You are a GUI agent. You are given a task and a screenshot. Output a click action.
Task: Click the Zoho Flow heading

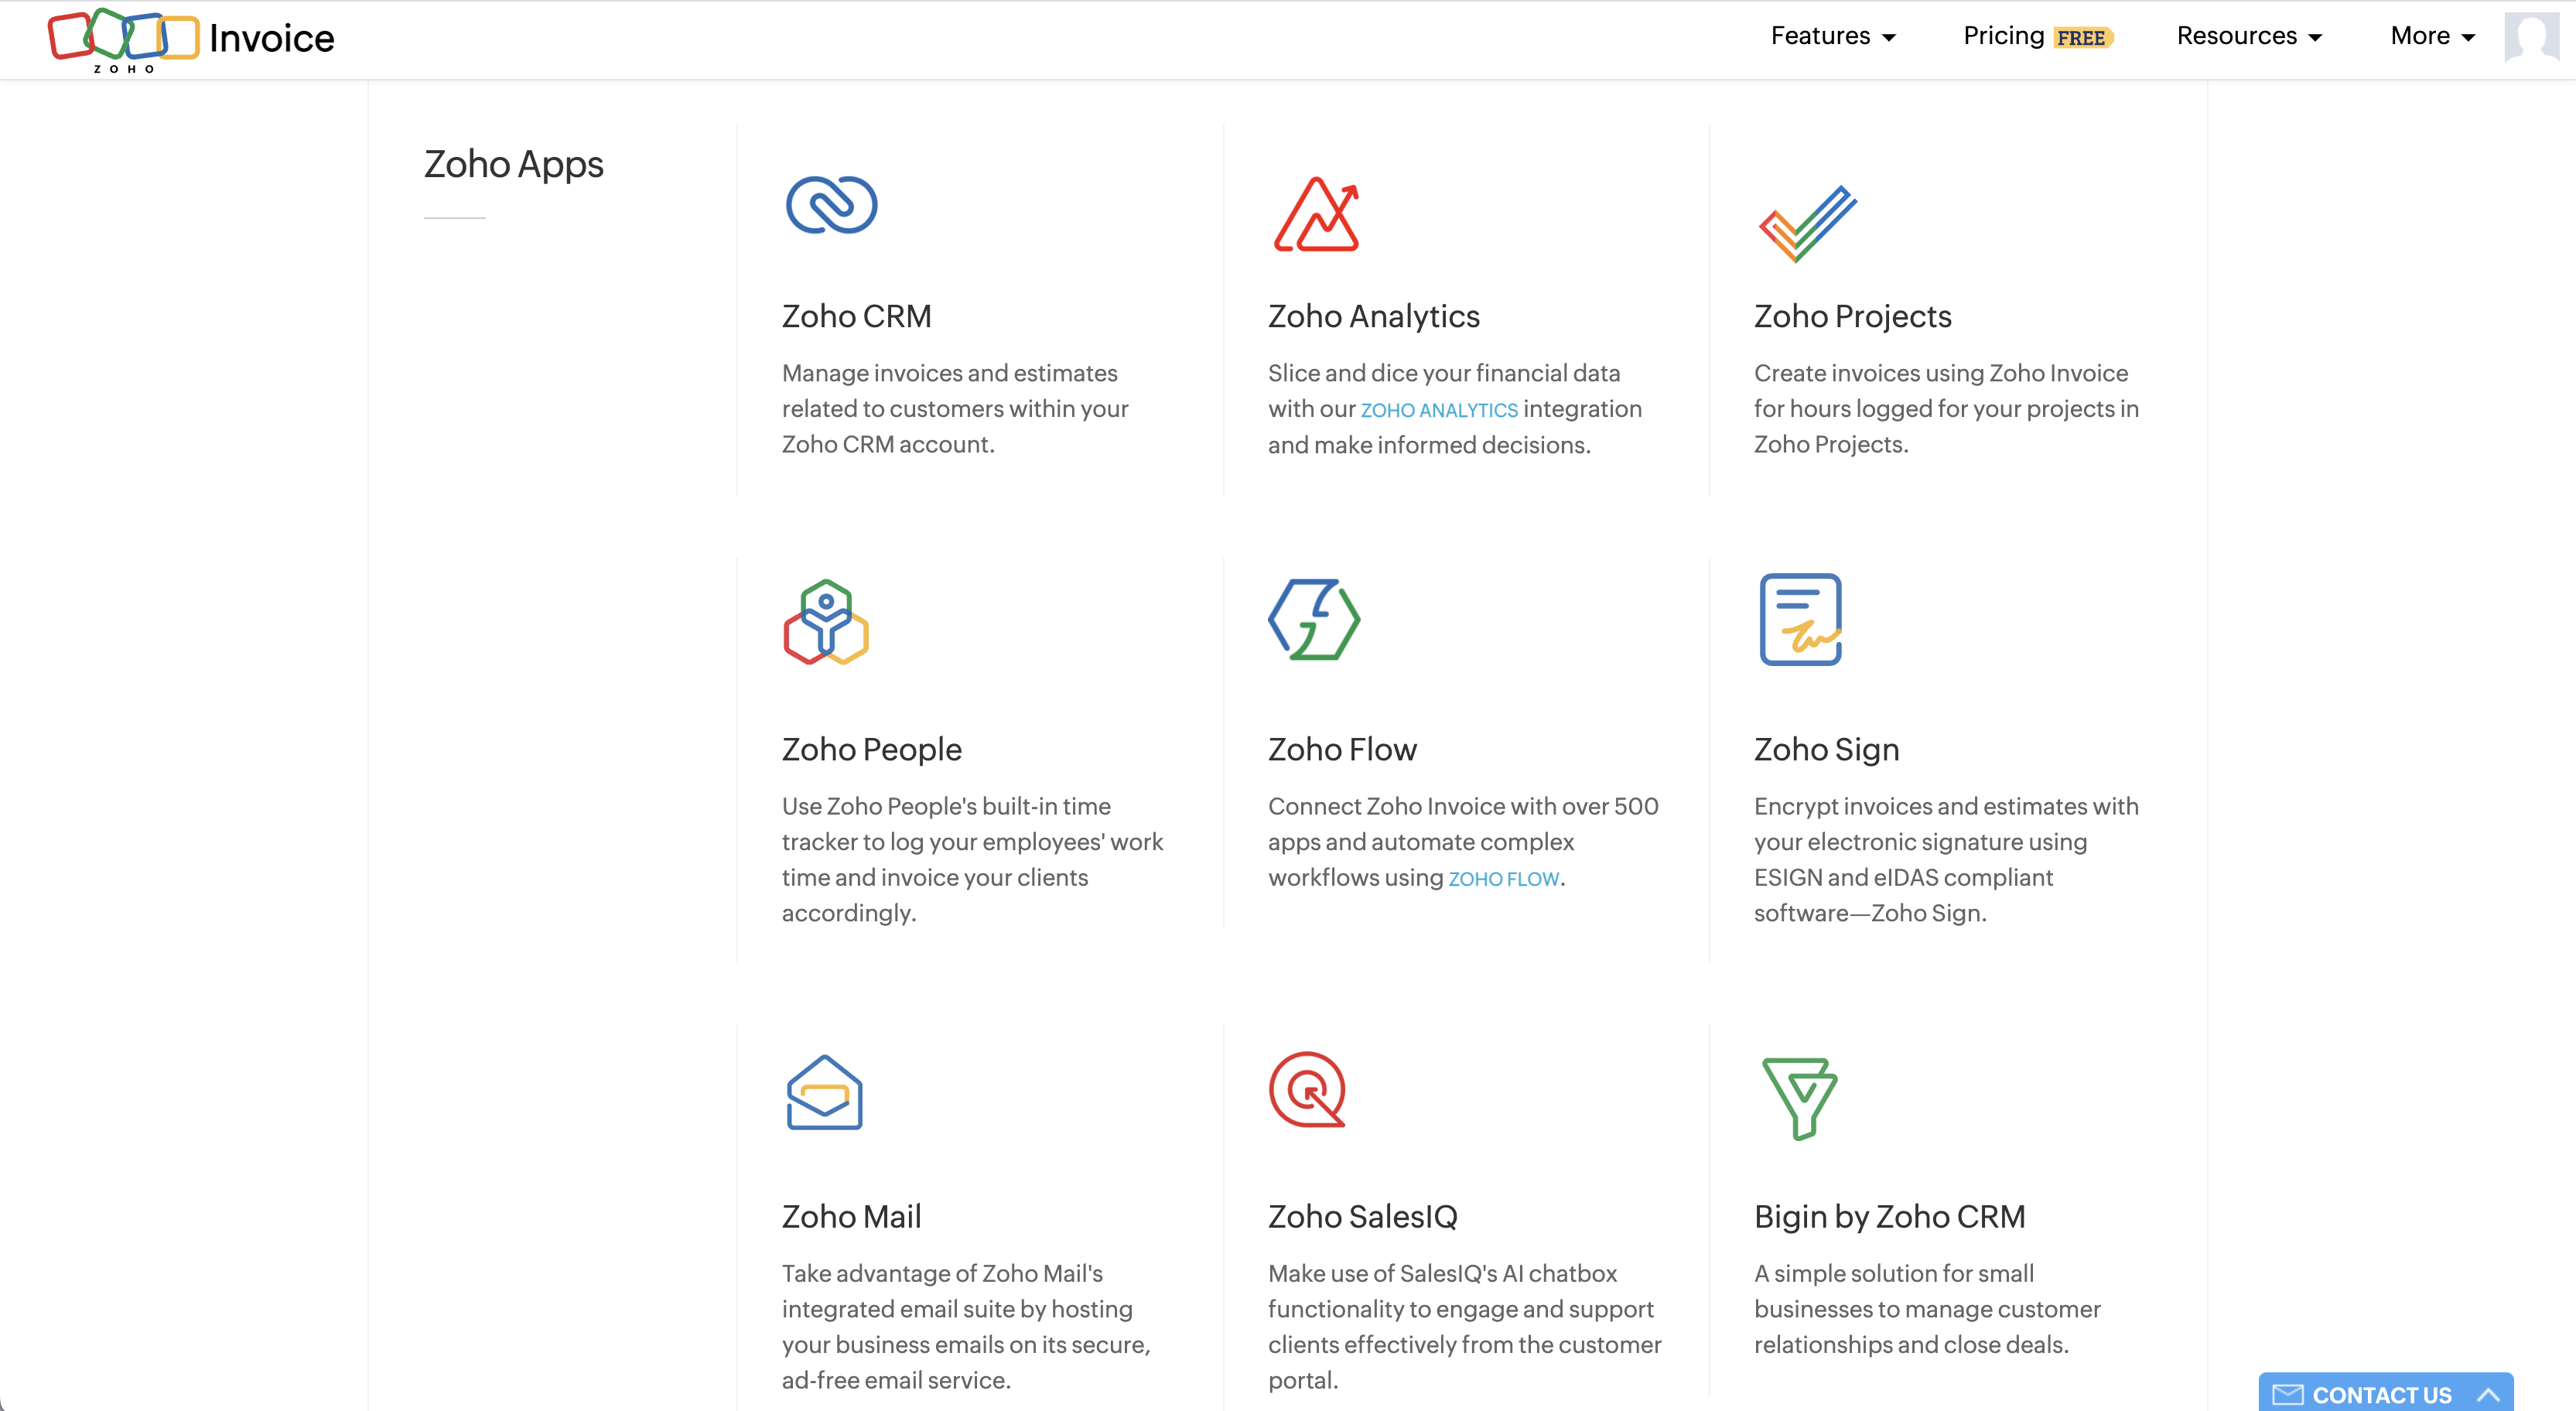[x=1343, y=749]
